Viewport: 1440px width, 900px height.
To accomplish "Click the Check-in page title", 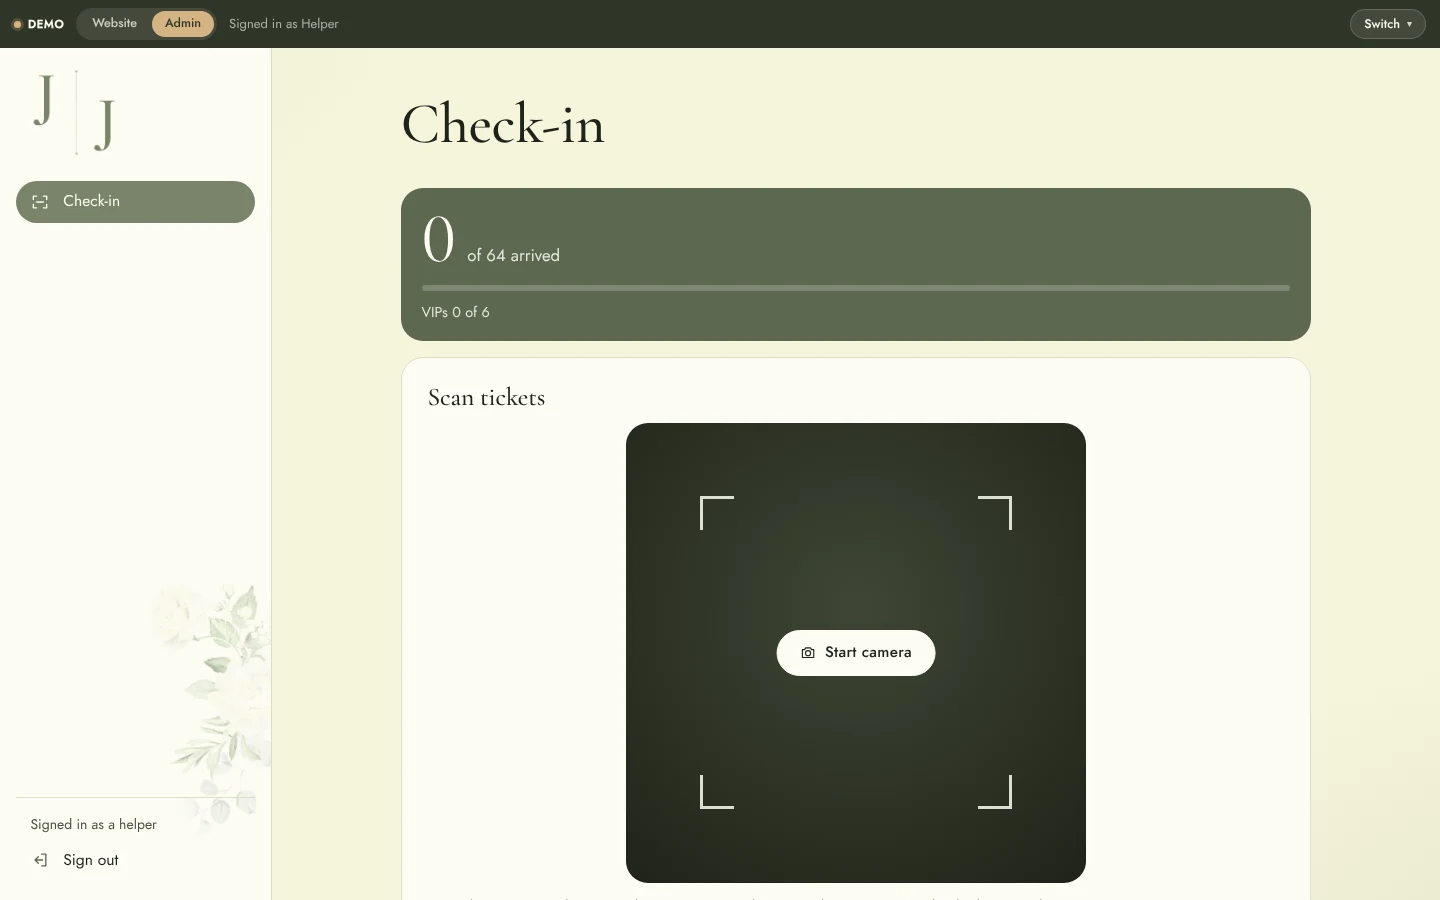I will pyautogui.click(x=503, y=124).
